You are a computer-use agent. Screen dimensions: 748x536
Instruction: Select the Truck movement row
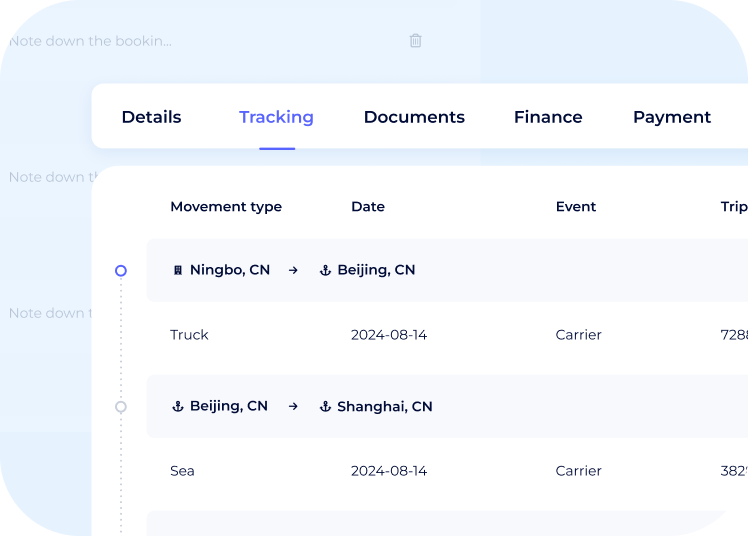[189, 335]
